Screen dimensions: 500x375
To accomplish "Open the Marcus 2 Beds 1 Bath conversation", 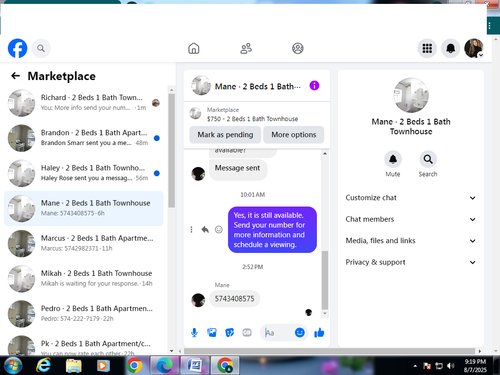I will click(x=84, y=243).
